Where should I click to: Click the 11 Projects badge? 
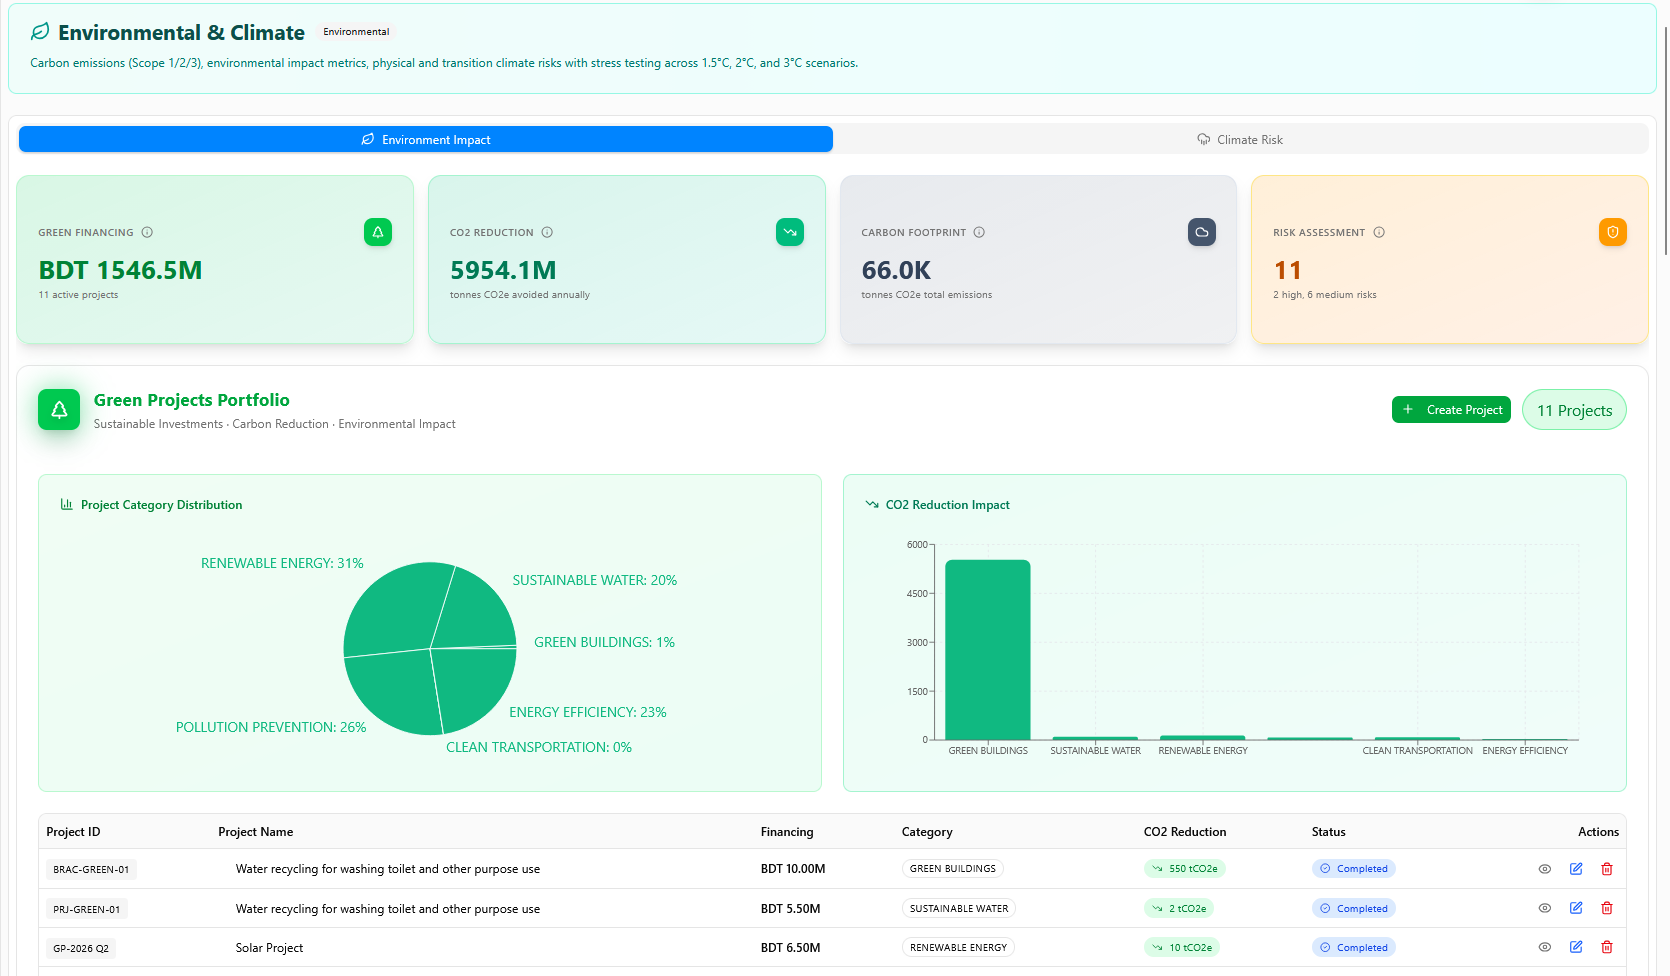coord(1573,410)
